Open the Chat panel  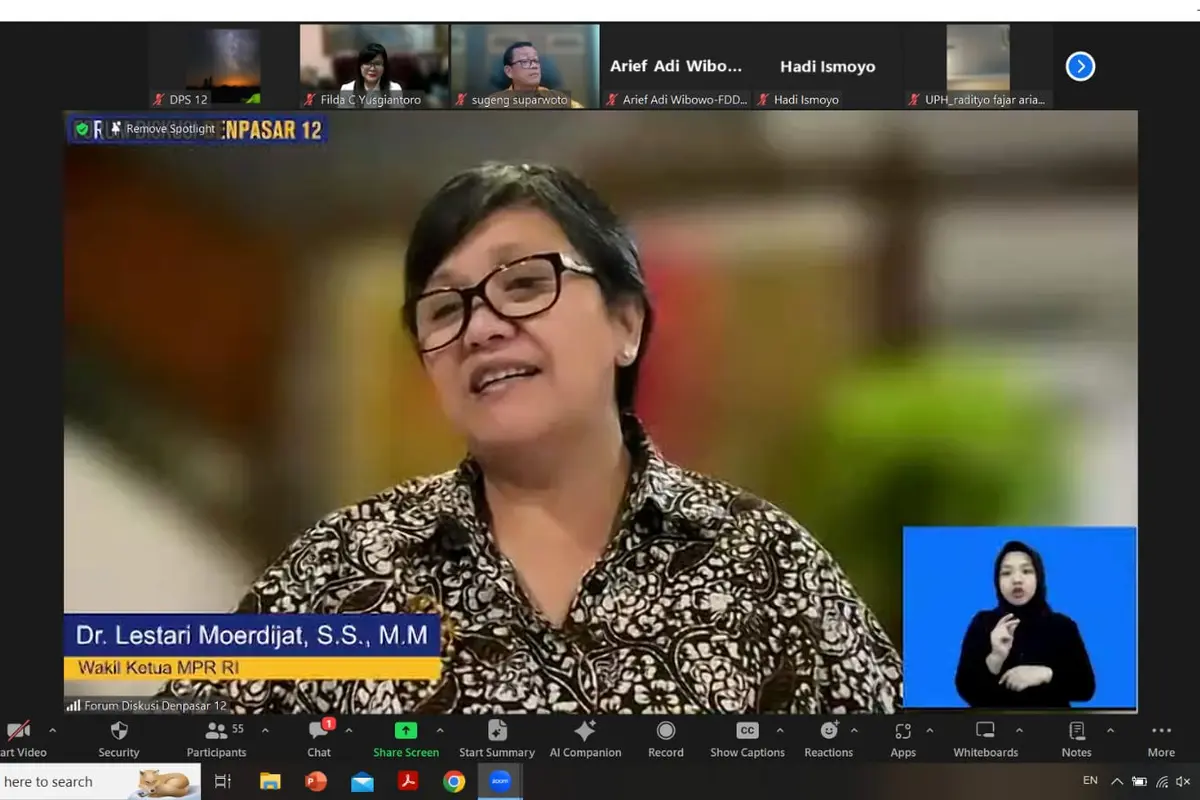tap(319, 740)
